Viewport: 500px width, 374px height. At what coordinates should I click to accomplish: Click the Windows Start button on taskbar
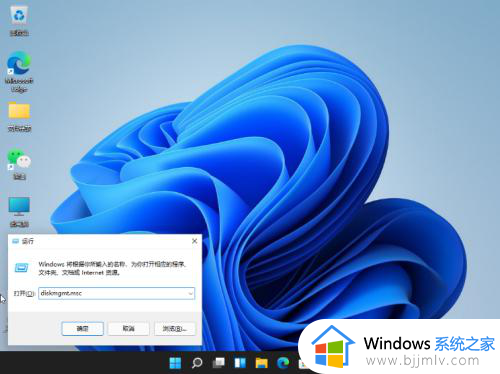click(175, 363)
